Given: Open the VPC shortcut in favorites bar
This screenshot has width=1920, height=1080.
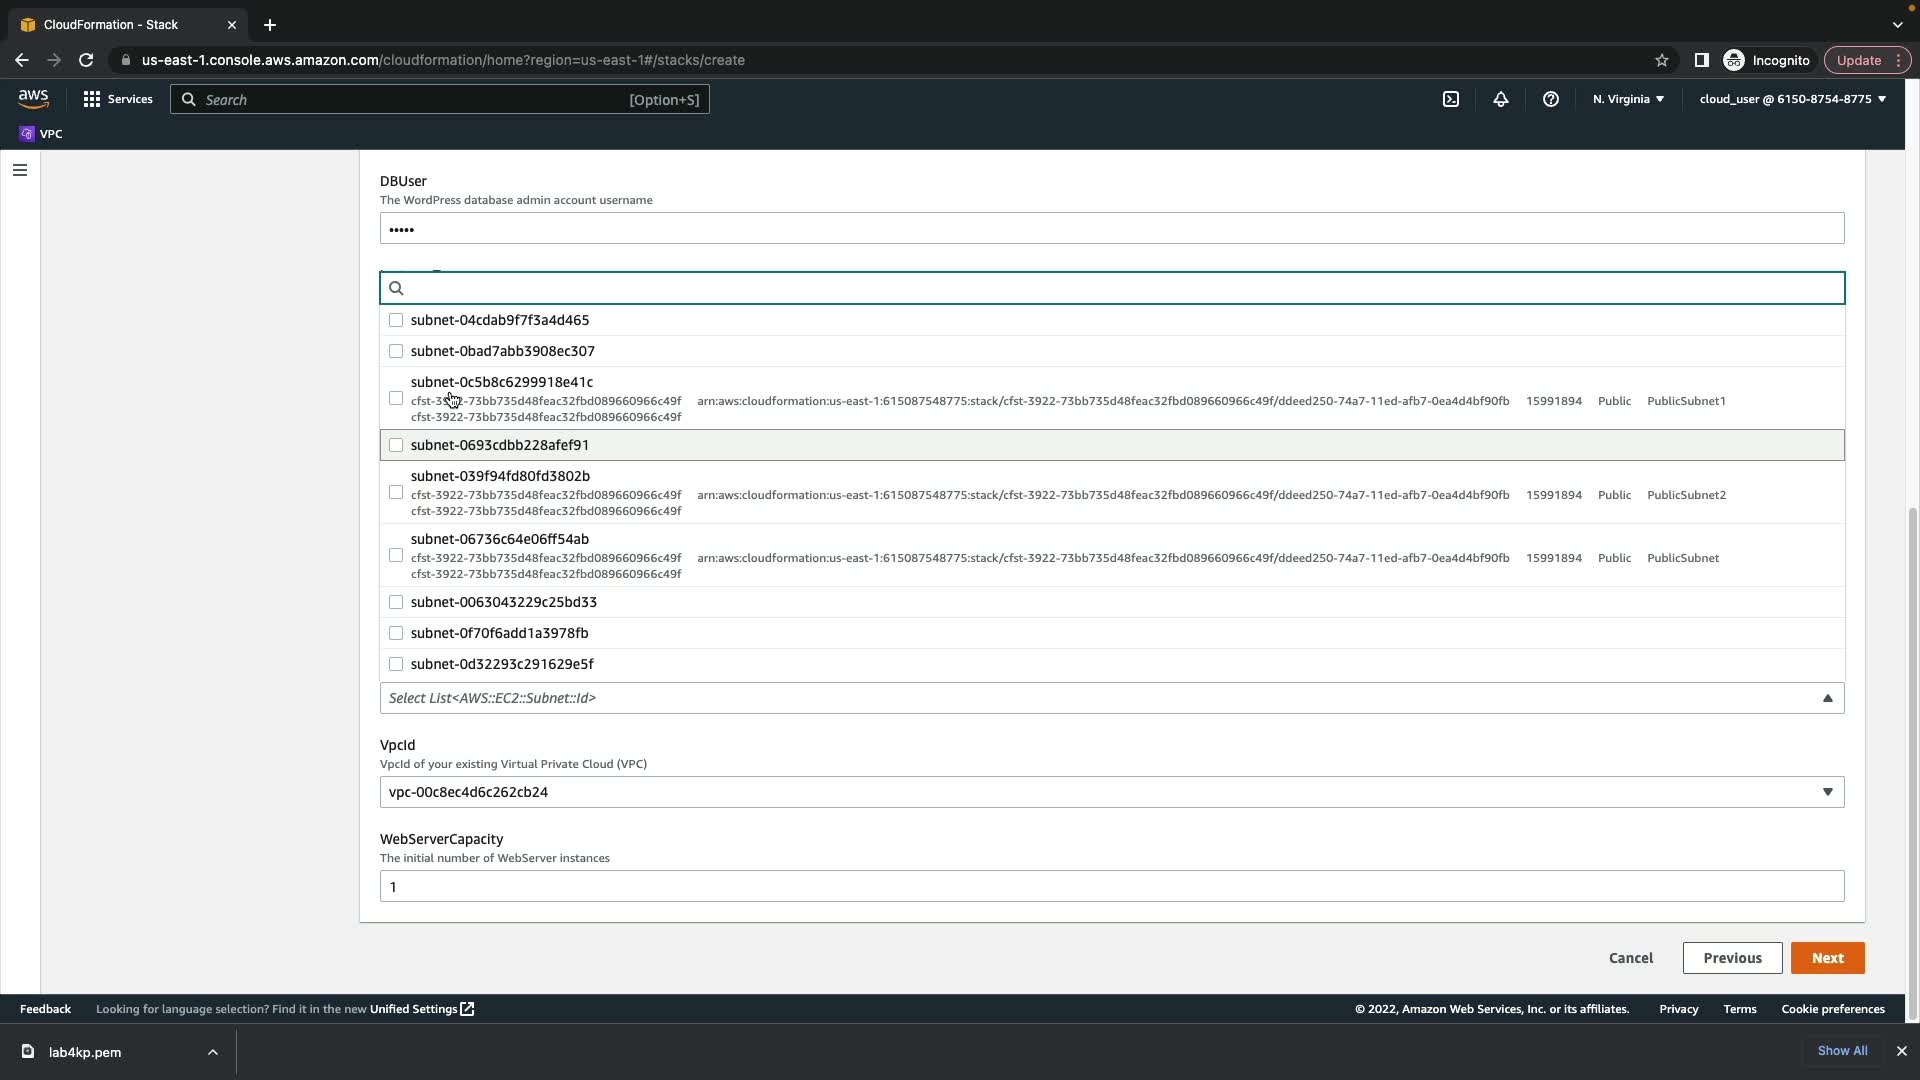Looking at the screenshot, I should [41, 134].
